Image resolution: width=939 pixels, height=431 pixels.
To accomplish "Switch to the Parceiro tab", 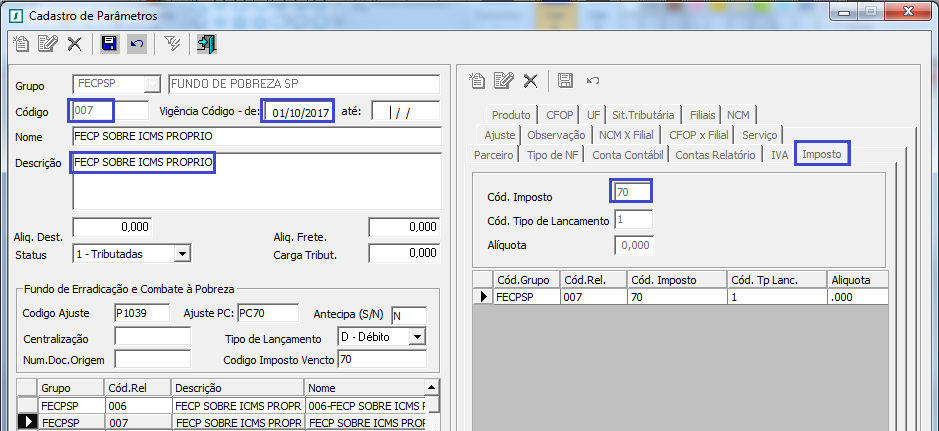I will tap(494, 155).
